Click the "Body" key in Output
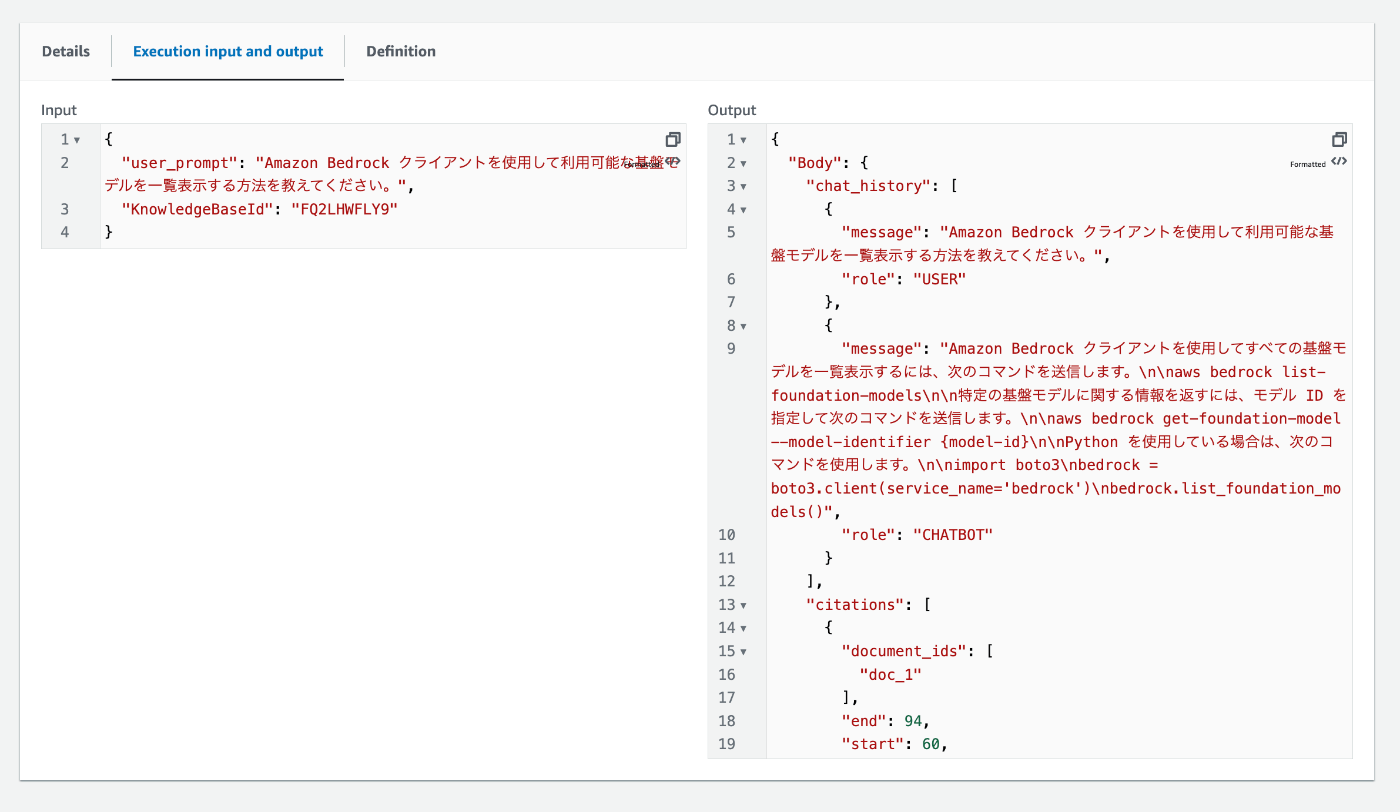Image resolution: width=1400 pixels, height=812 pixels. (815, 163)
